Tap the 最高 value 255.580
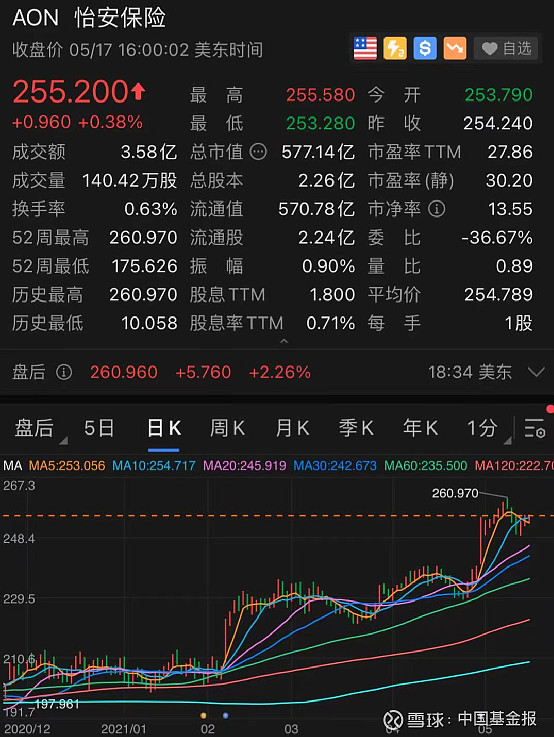The height and width of the screenshot is (737, 554). coord(320,95)
